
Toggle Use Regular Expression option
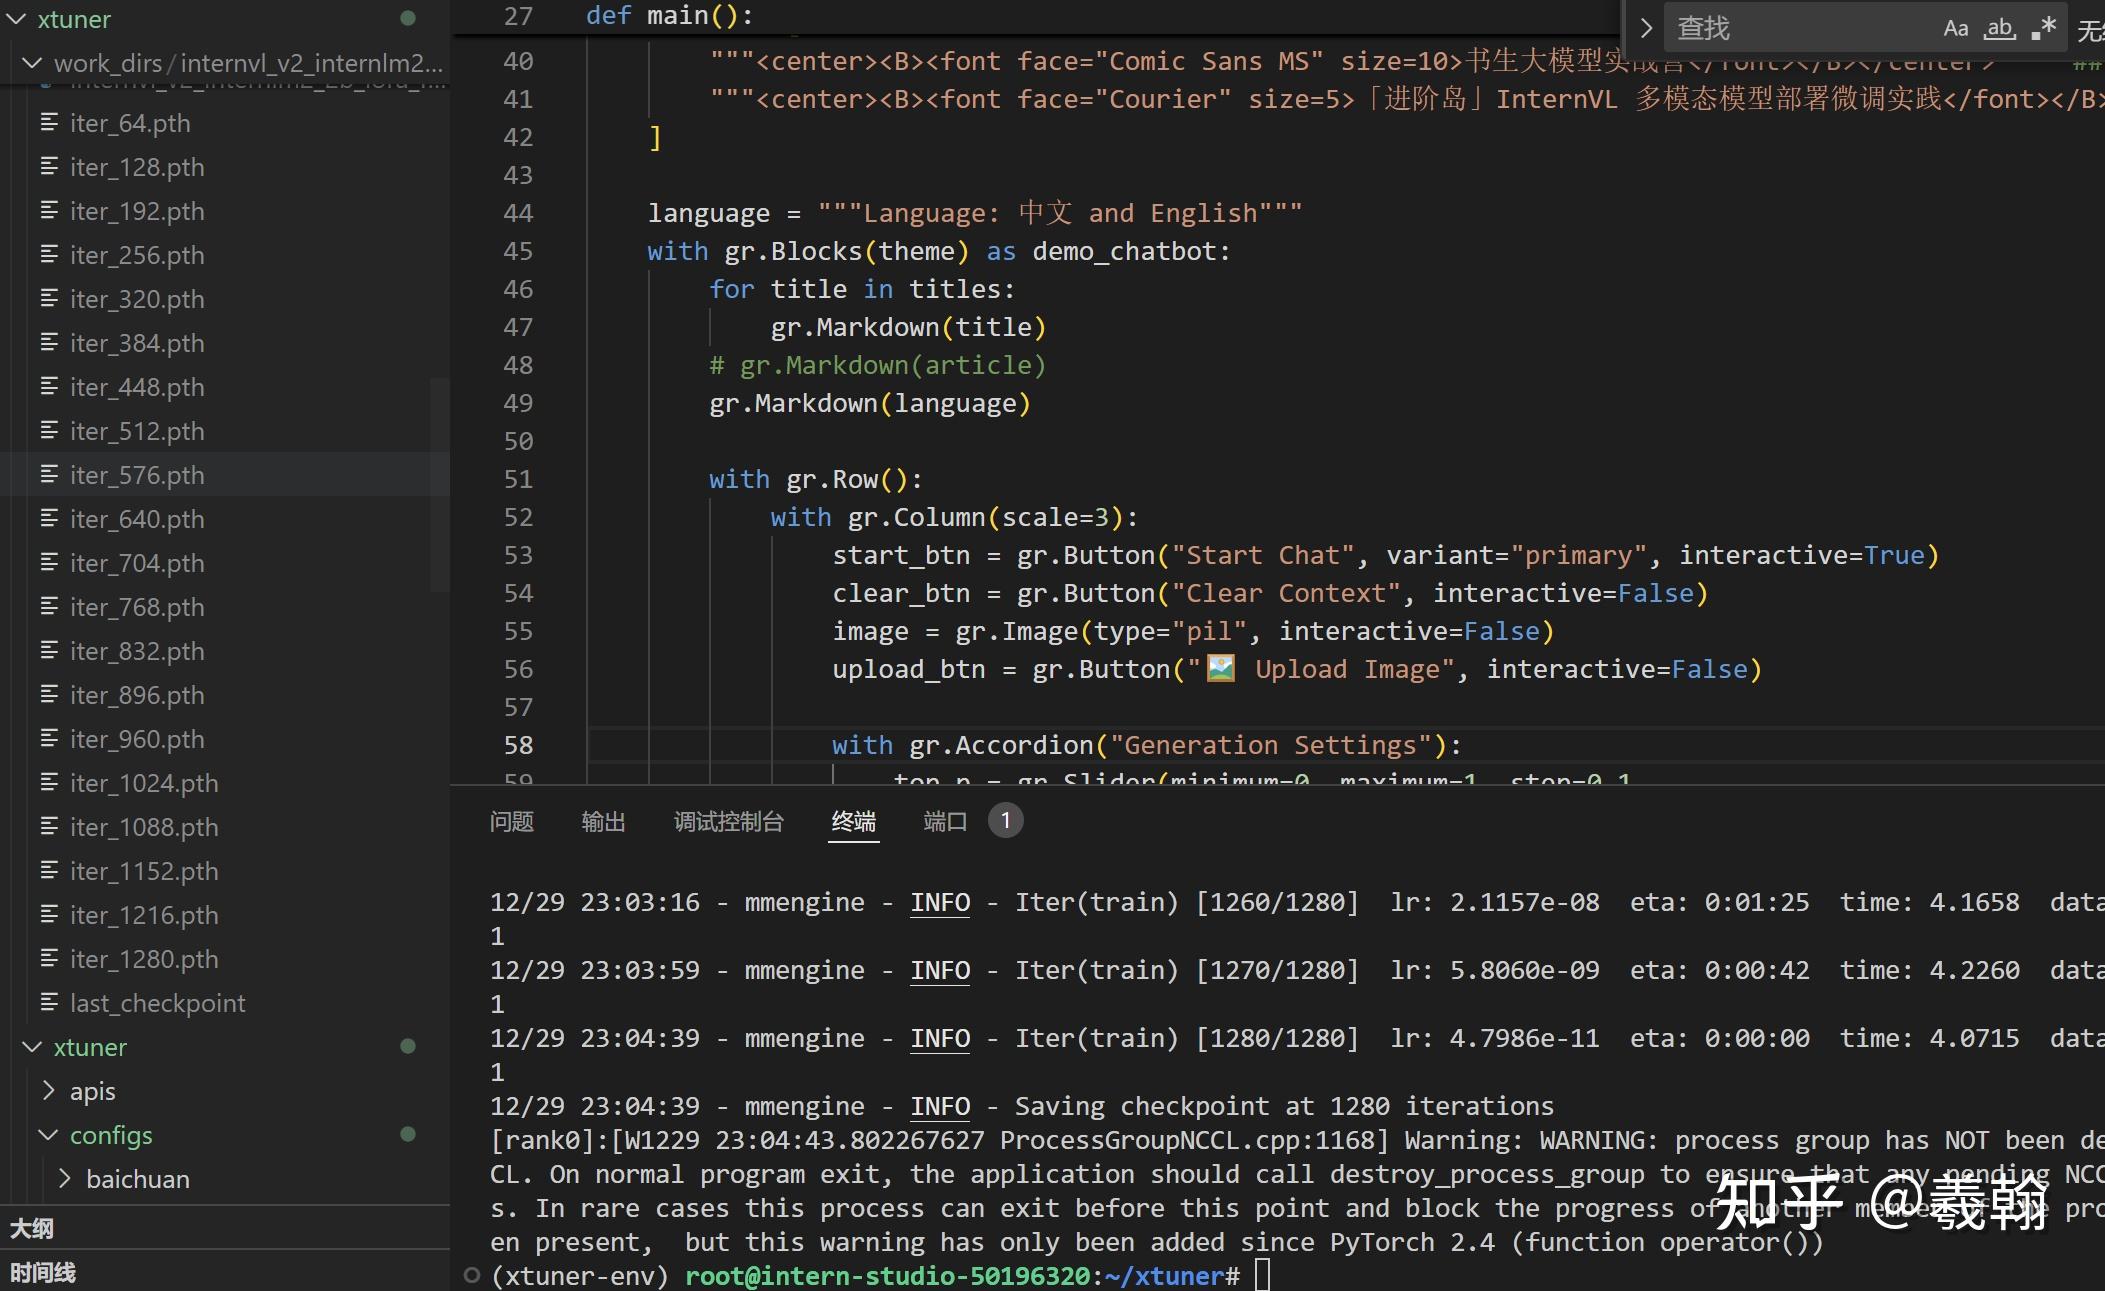(x=2043, y=29)
